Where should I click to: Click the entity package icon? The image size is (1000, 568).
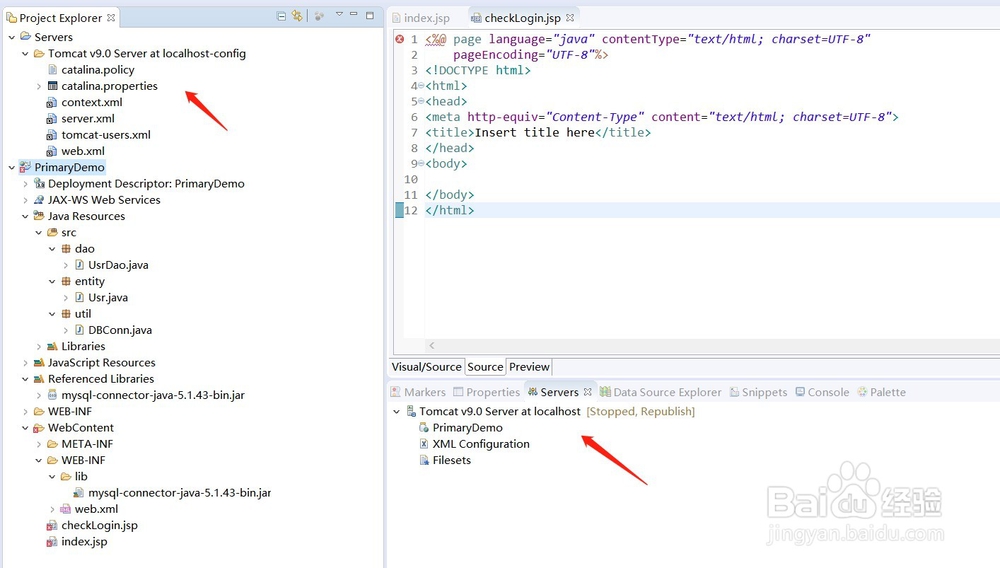66,281
